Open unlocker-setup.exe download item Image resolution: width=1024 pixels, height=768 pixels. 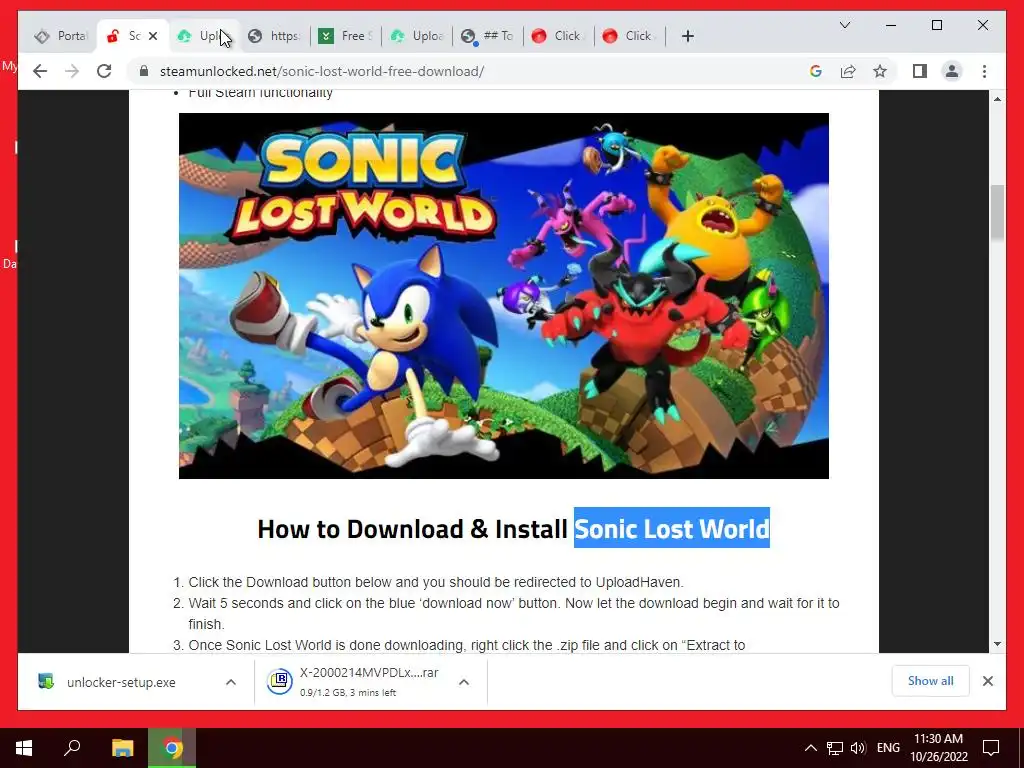(121, 682)
